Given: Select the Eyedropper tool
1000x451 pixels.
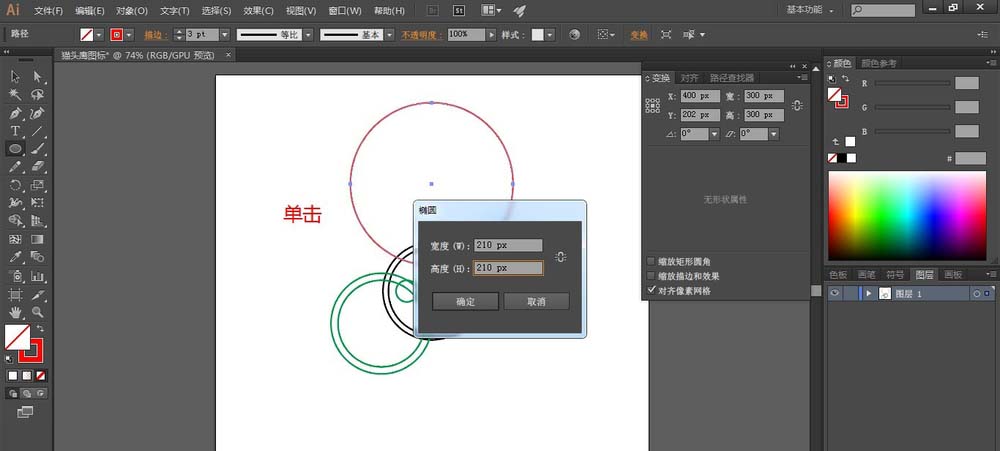Looking at the screenshot, I should [15, 257].
